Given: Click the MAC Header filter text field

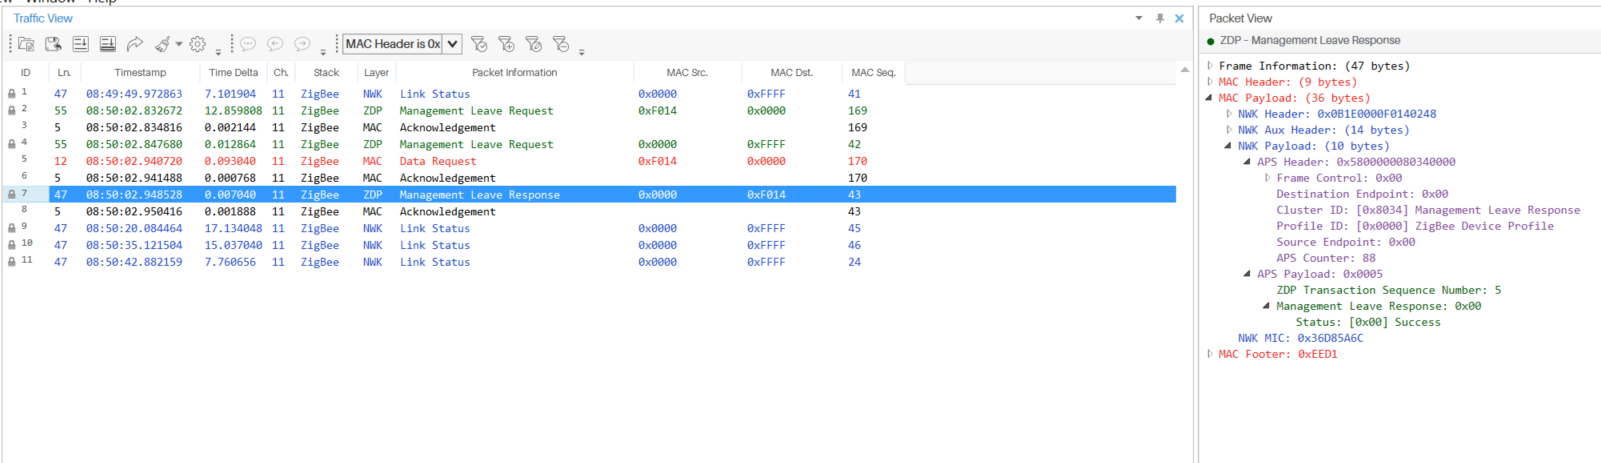Looking at the screenshot, I should pyautogui.click(x=393, y=44).
